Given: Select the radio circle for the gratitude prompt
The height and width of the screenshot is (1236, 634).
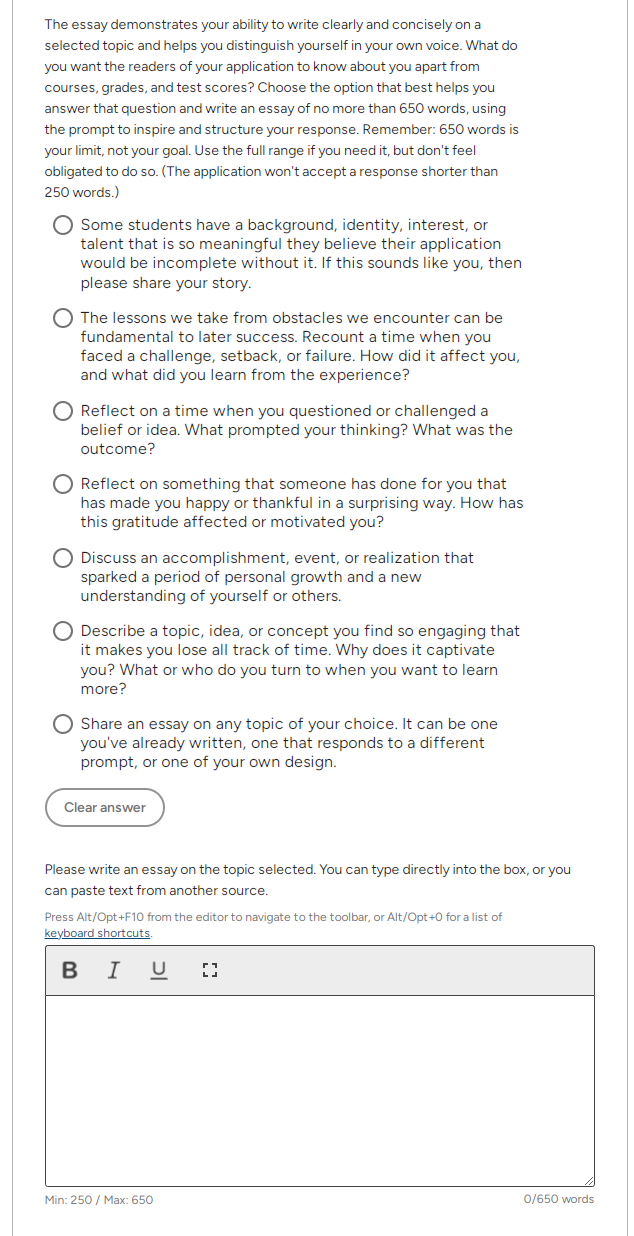Looking at the screenshot, I should point(63,485).
